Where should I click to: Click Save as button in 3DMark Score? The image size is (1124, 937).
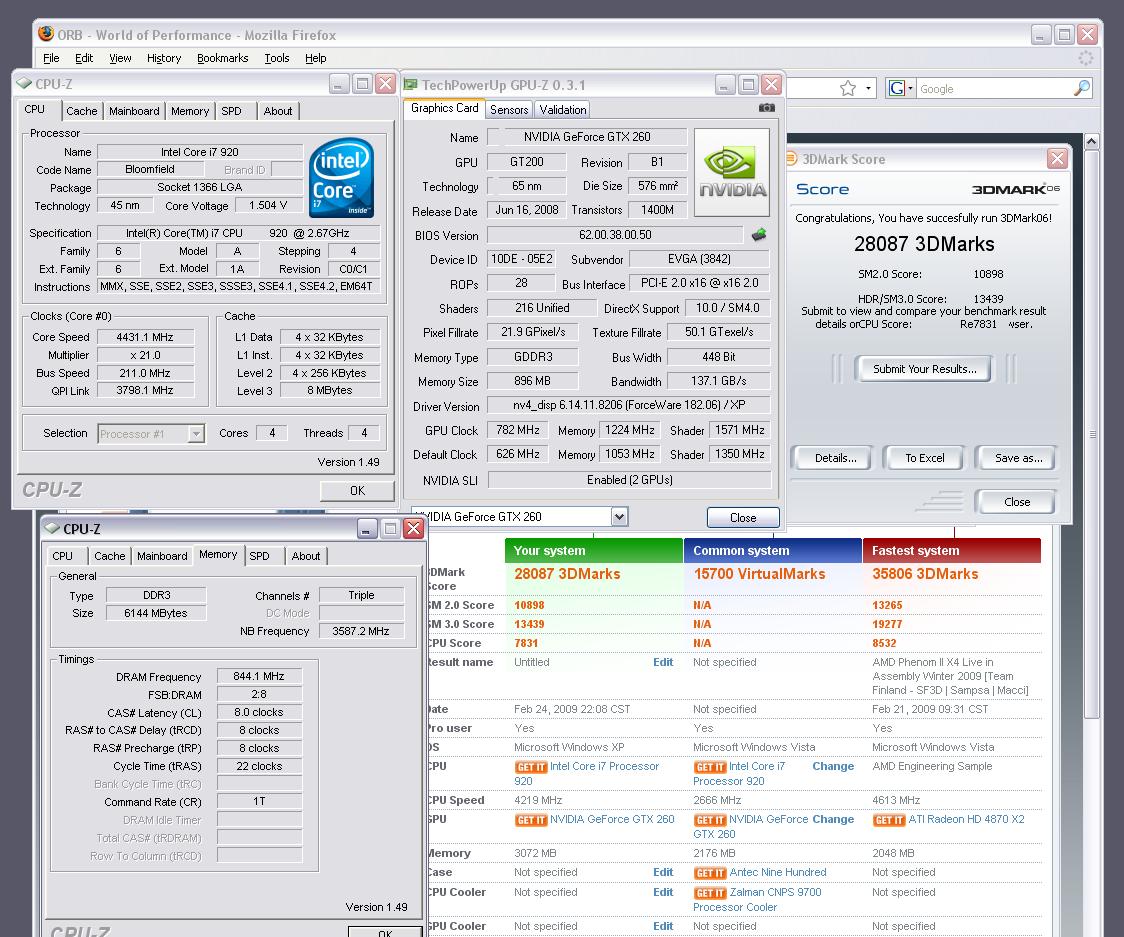point(1018,458)
